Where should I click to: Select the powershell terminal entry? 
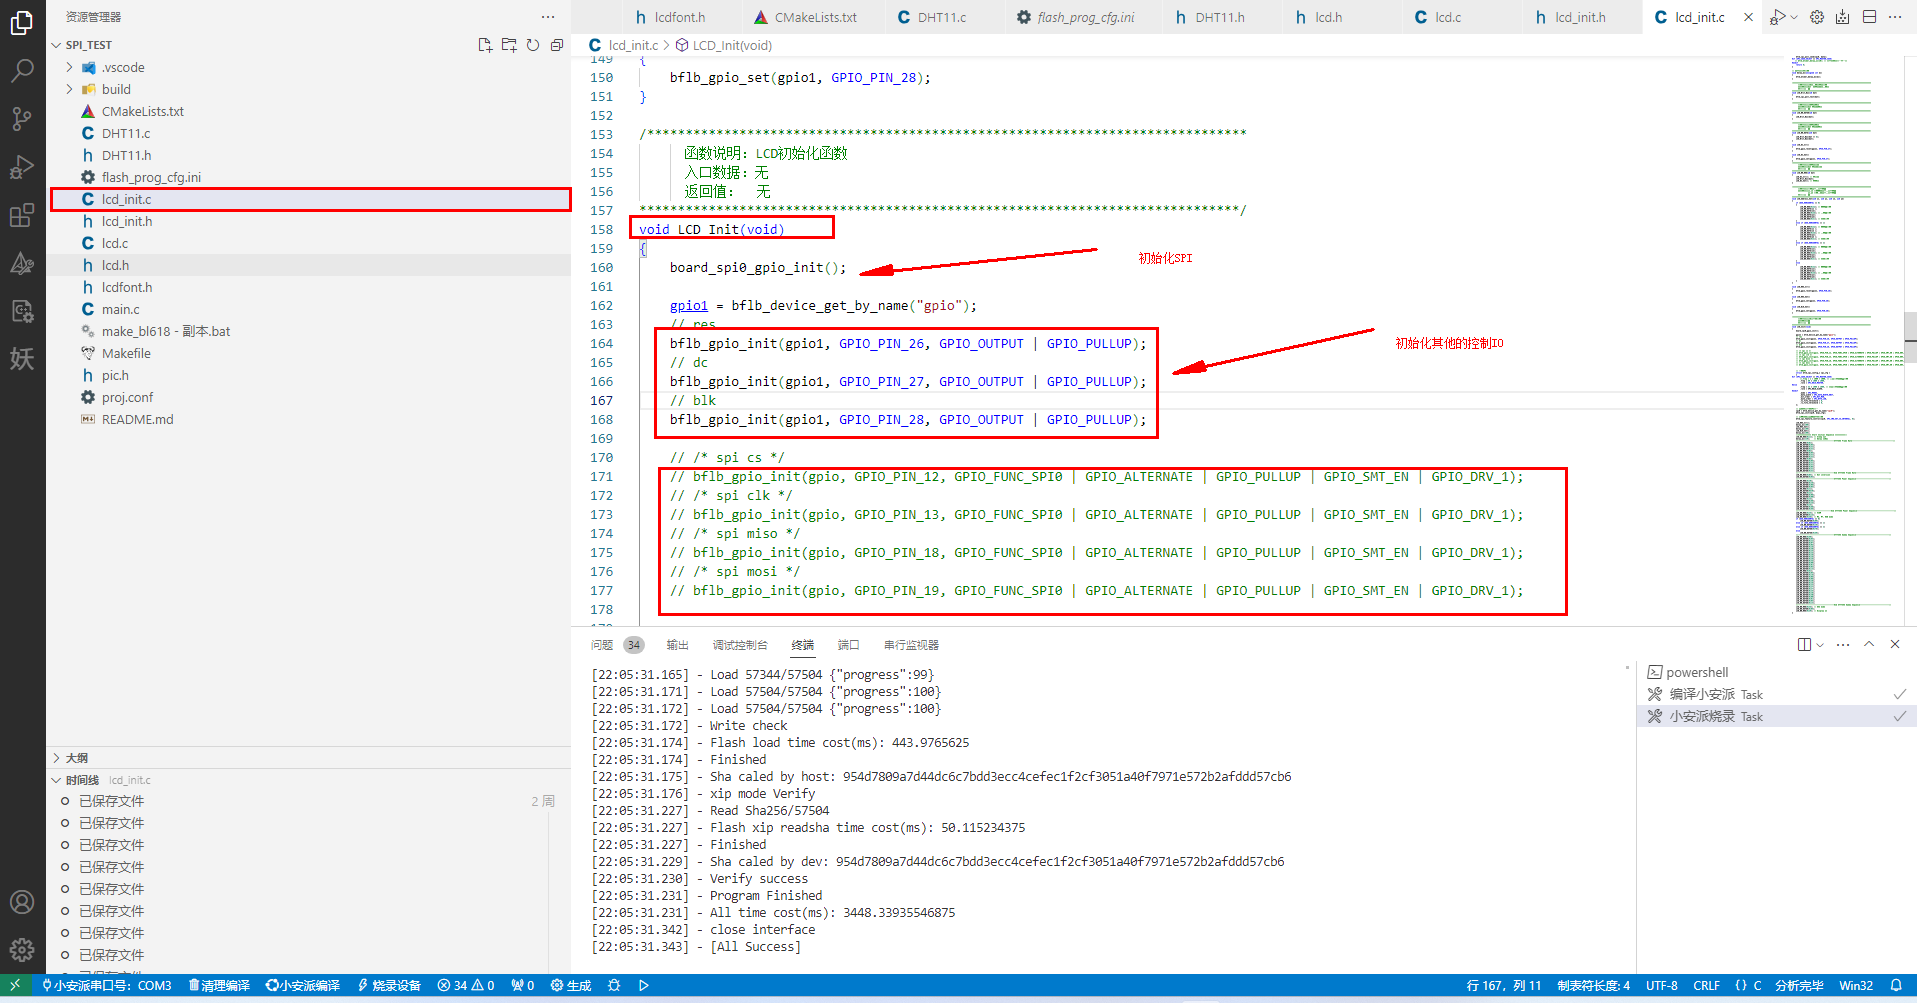coord(1776,672)
